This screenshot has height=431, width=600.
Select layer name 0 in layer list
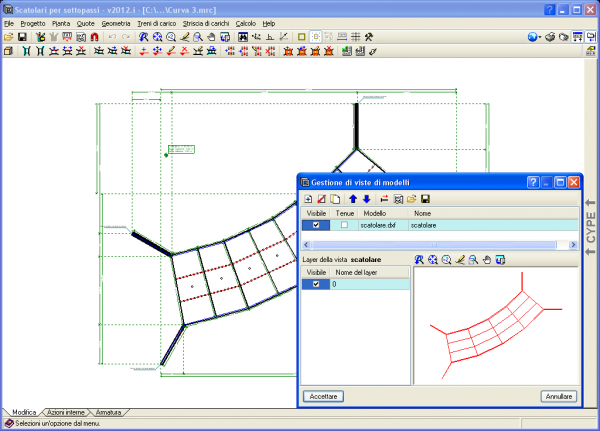click(369, 284)
